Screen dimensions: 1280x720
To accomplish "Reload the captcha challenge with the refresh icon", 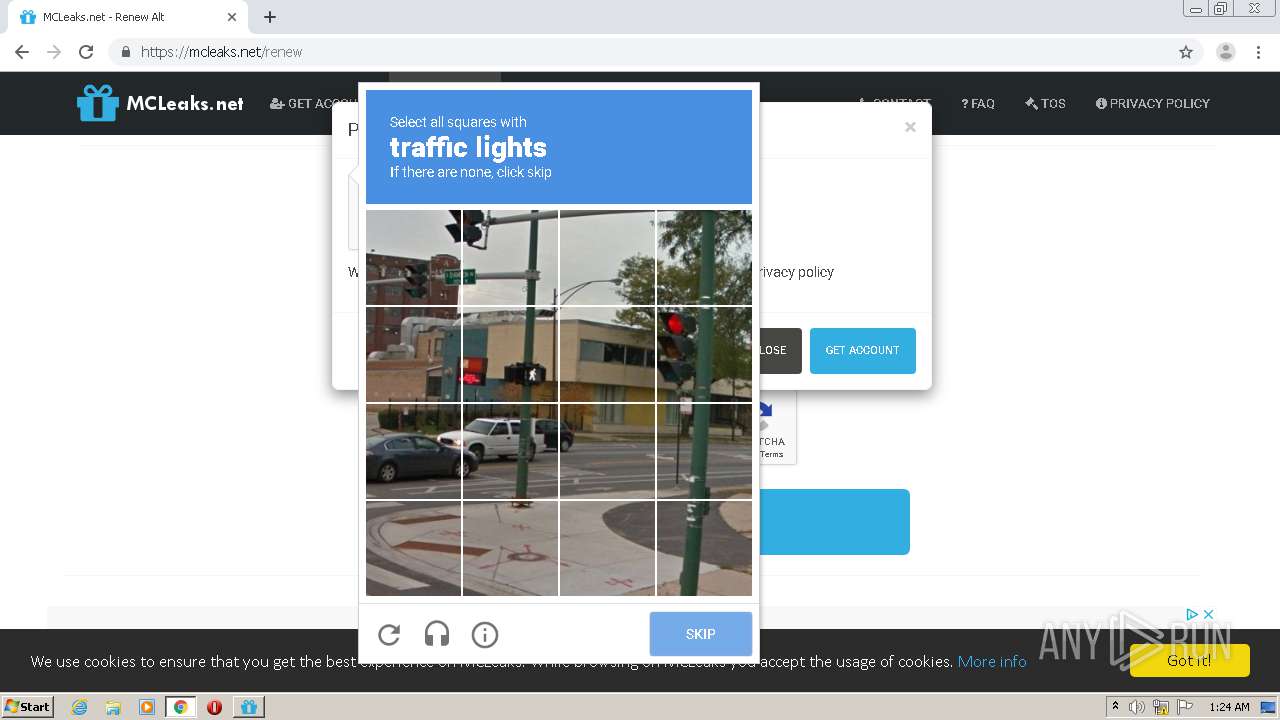I will coord(389,634).
